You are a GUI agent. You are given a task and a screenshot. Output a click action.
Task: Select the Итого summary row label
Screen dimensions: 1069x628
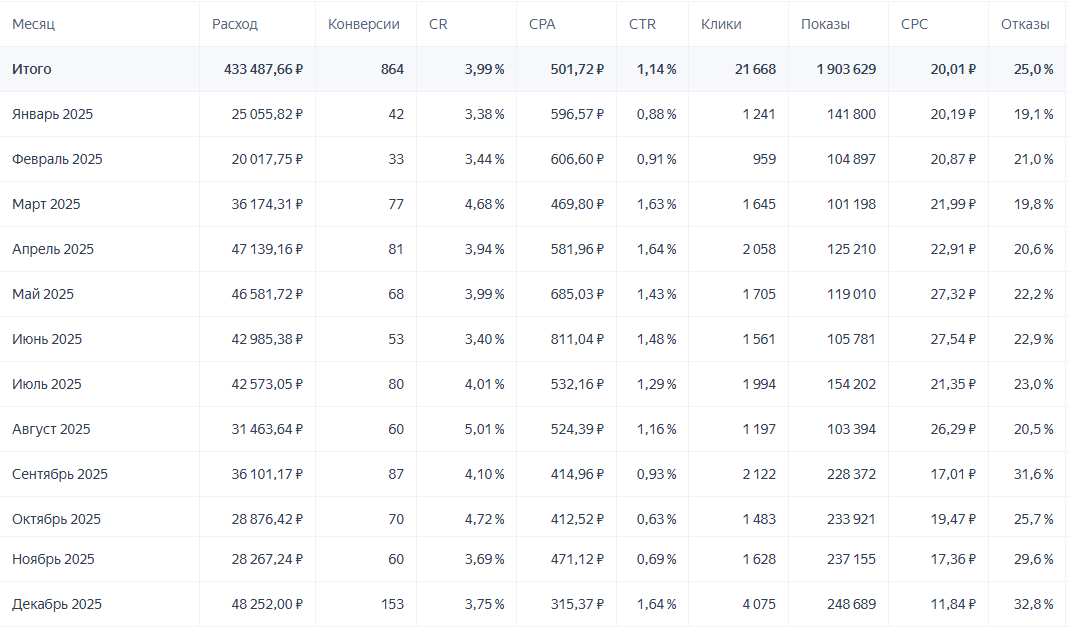pyautogui.click(x=32, y=69)
